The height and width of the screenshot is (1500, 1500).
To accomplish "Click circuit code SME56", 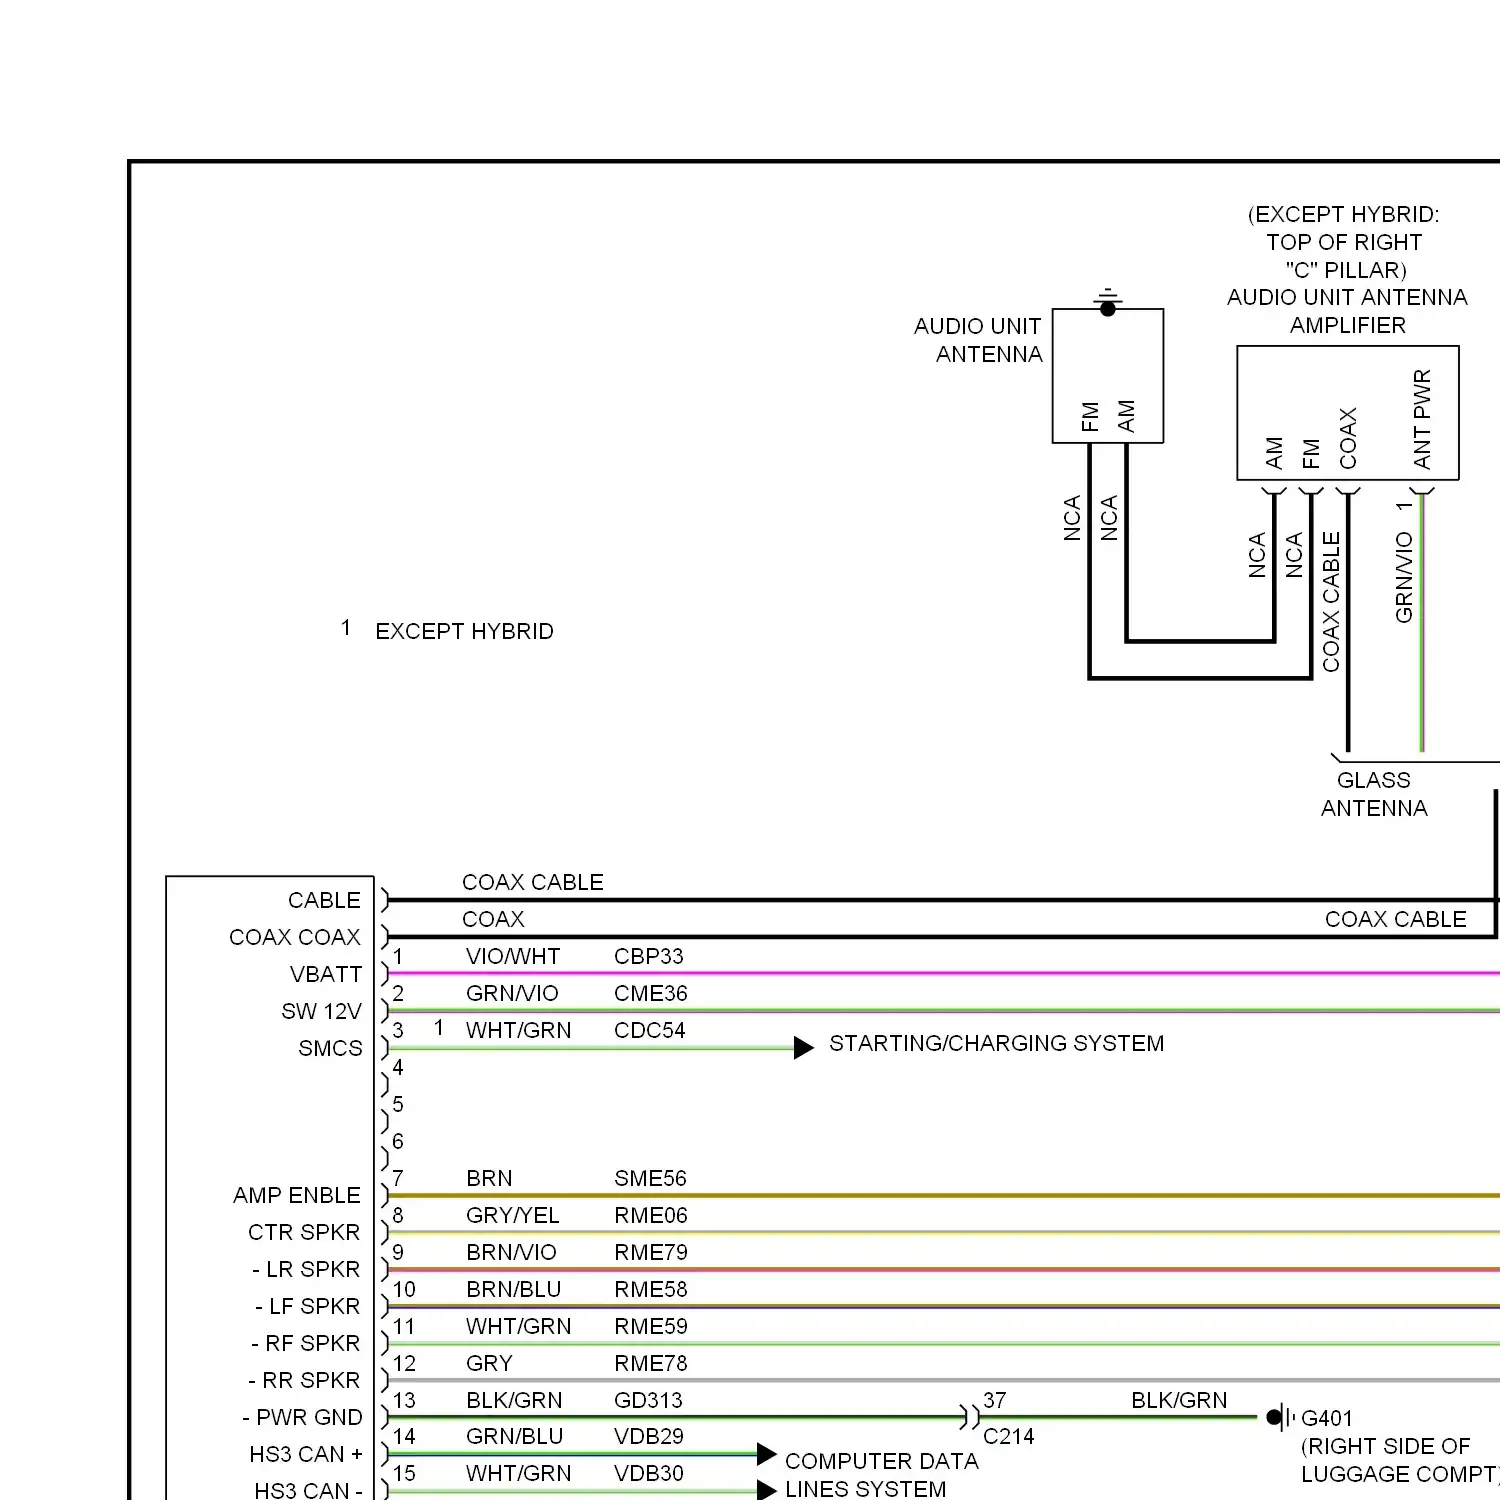I will coord(650,1178).
